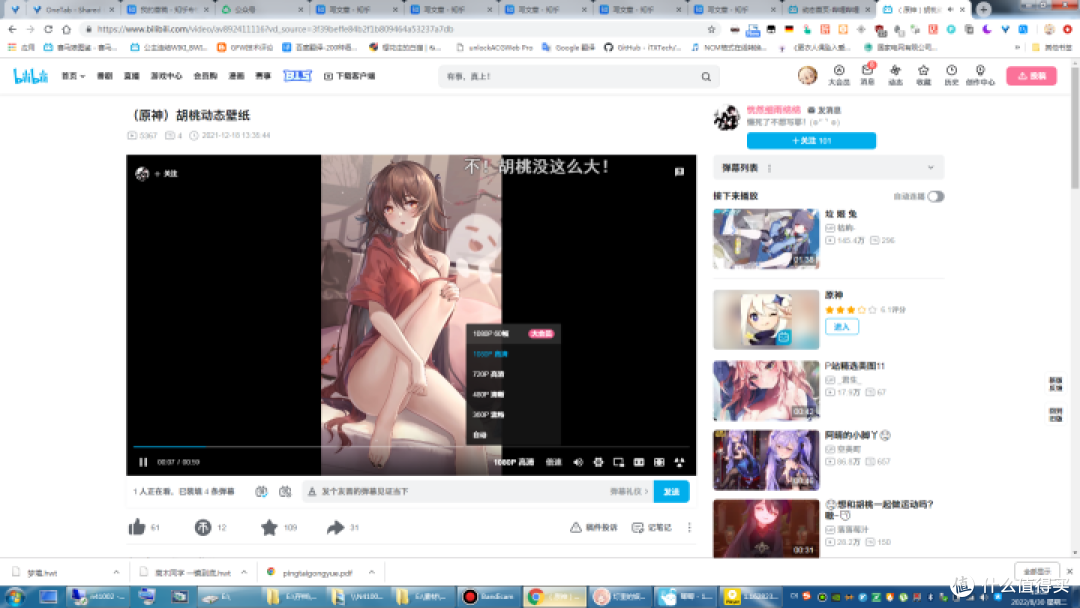Open 直播 in the header navigation
Viewport: 1080px width, 608px height.
[x=132, y=76]
